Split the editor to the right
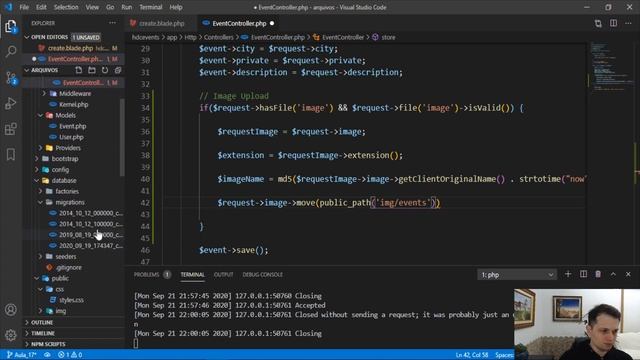Image resolution: width=640 pixels, height=360 pixels. pyautogui.click(x=613, y=23)
